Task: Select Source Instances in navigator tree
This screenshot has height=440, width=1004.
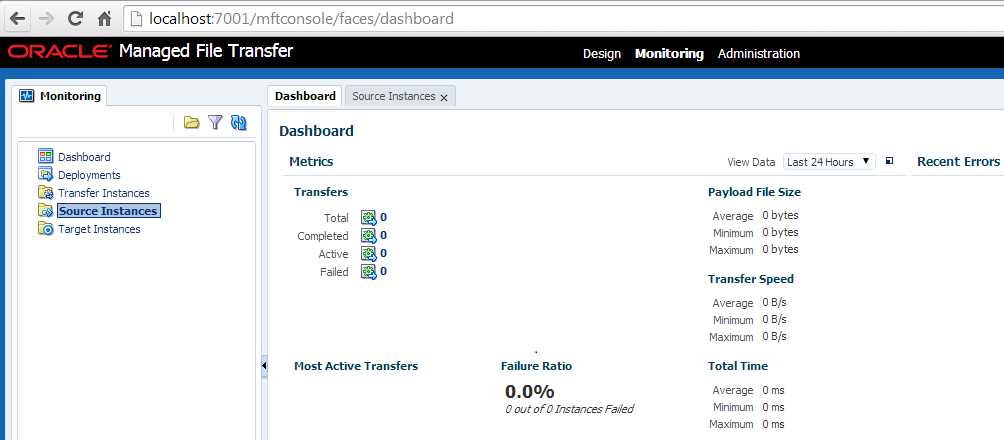Action: [108, 211]
